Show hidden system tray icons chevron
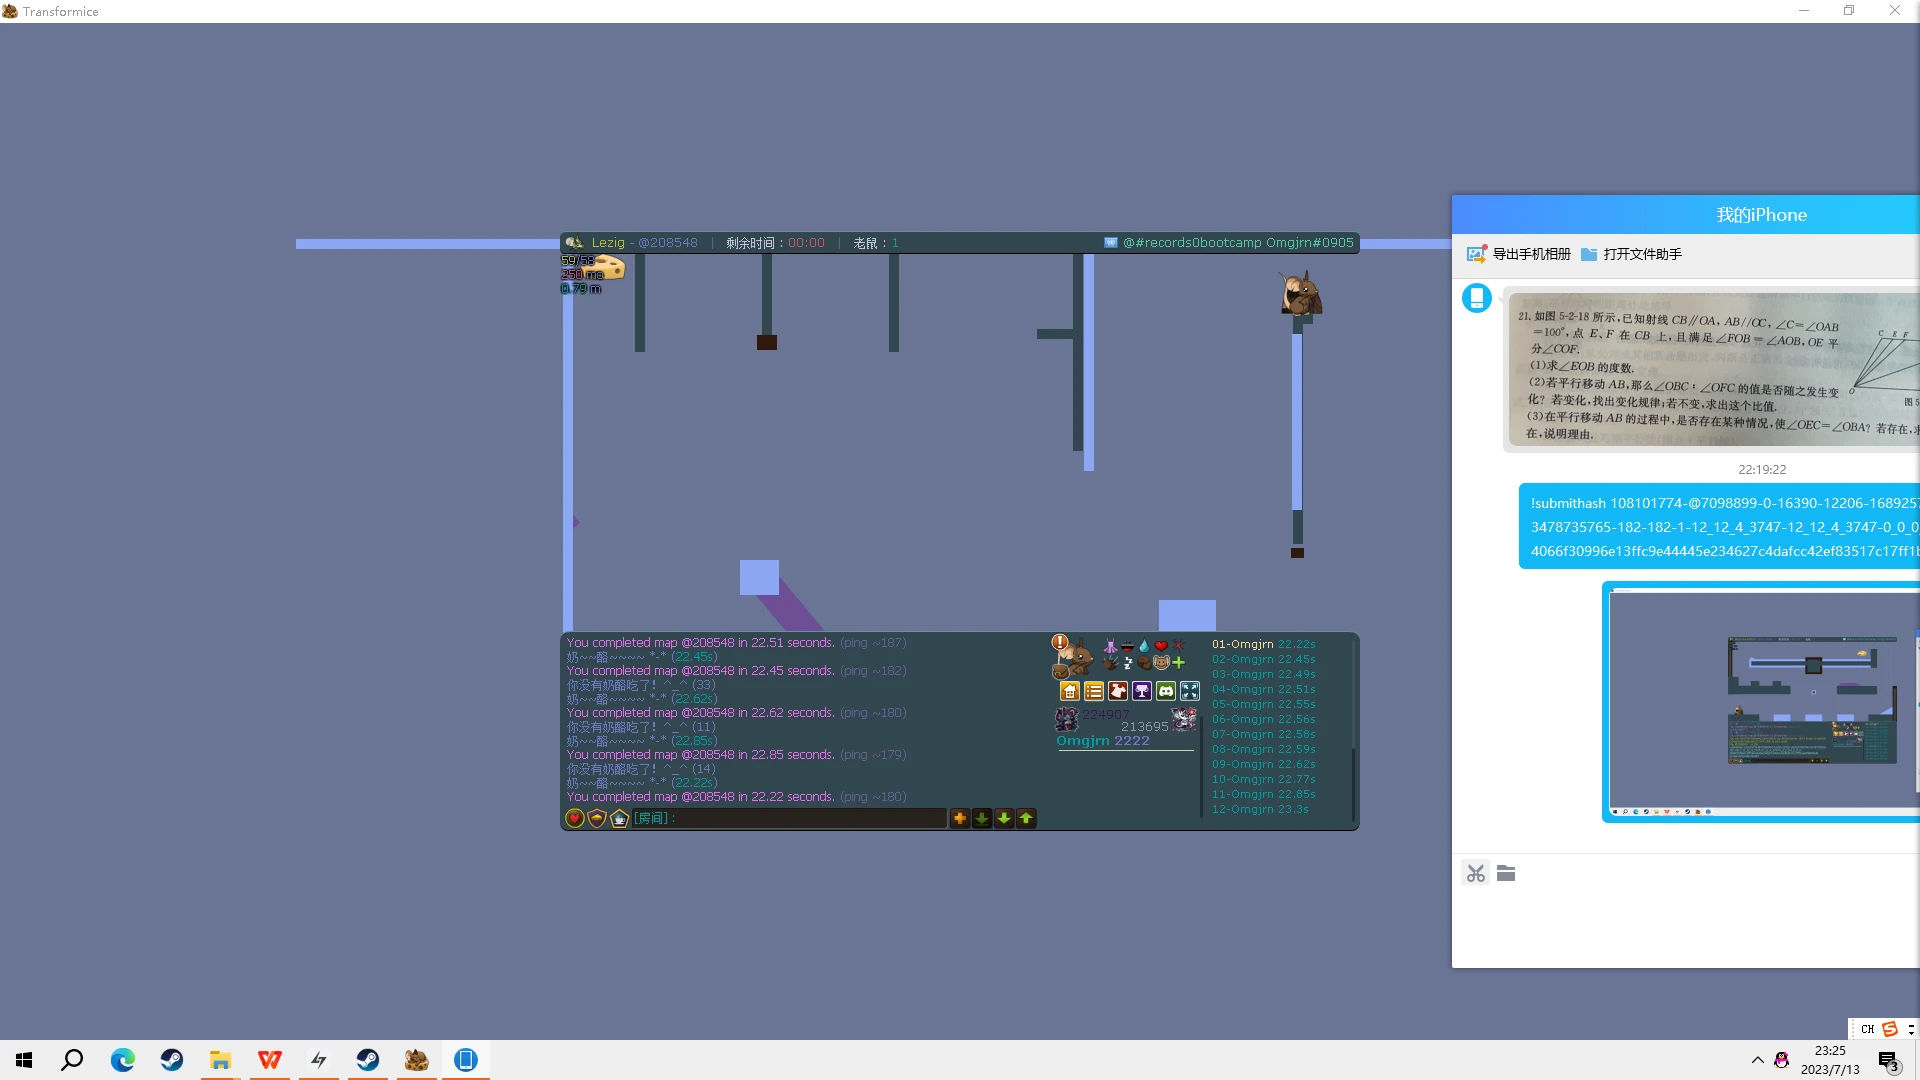1920x1080 pixels. point(1757,1060)
